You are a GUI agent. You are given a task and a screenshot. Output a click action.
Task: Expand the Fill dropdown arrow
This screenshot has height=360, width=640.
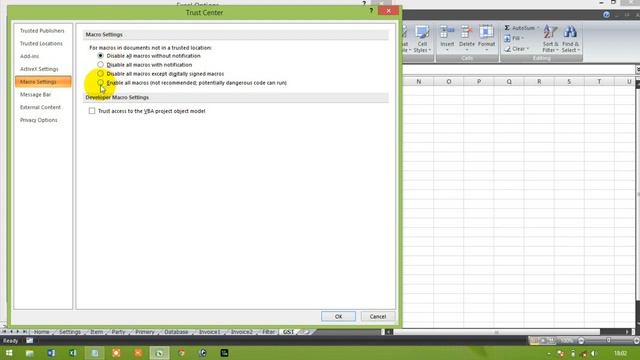coord(522,38)
